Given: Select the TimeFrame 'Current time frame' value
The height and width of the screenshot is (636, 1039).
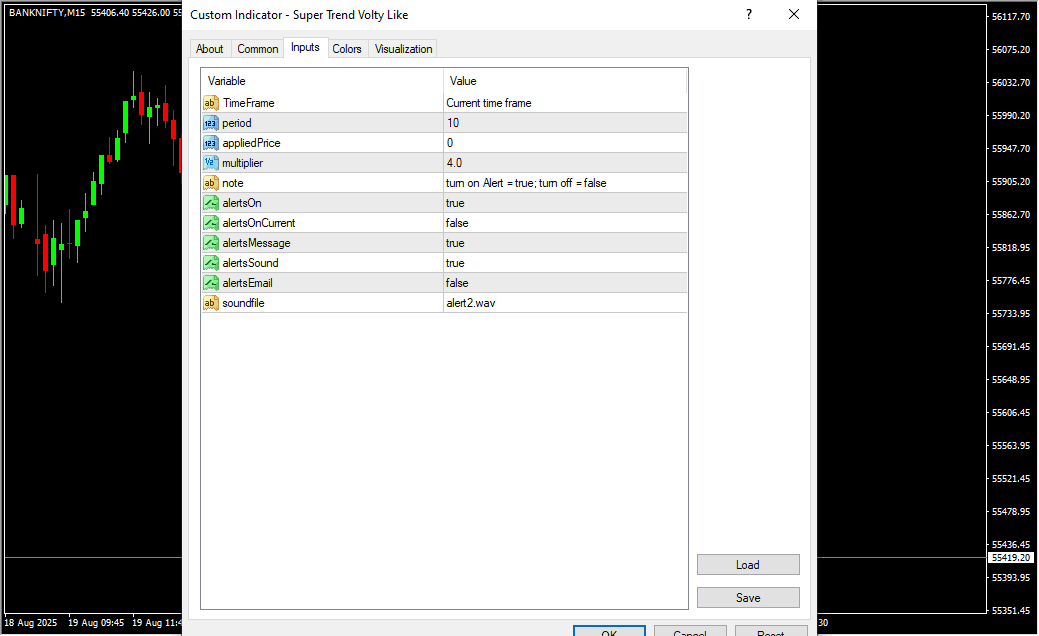Looking at the screenshot, I should coord(565,103).
